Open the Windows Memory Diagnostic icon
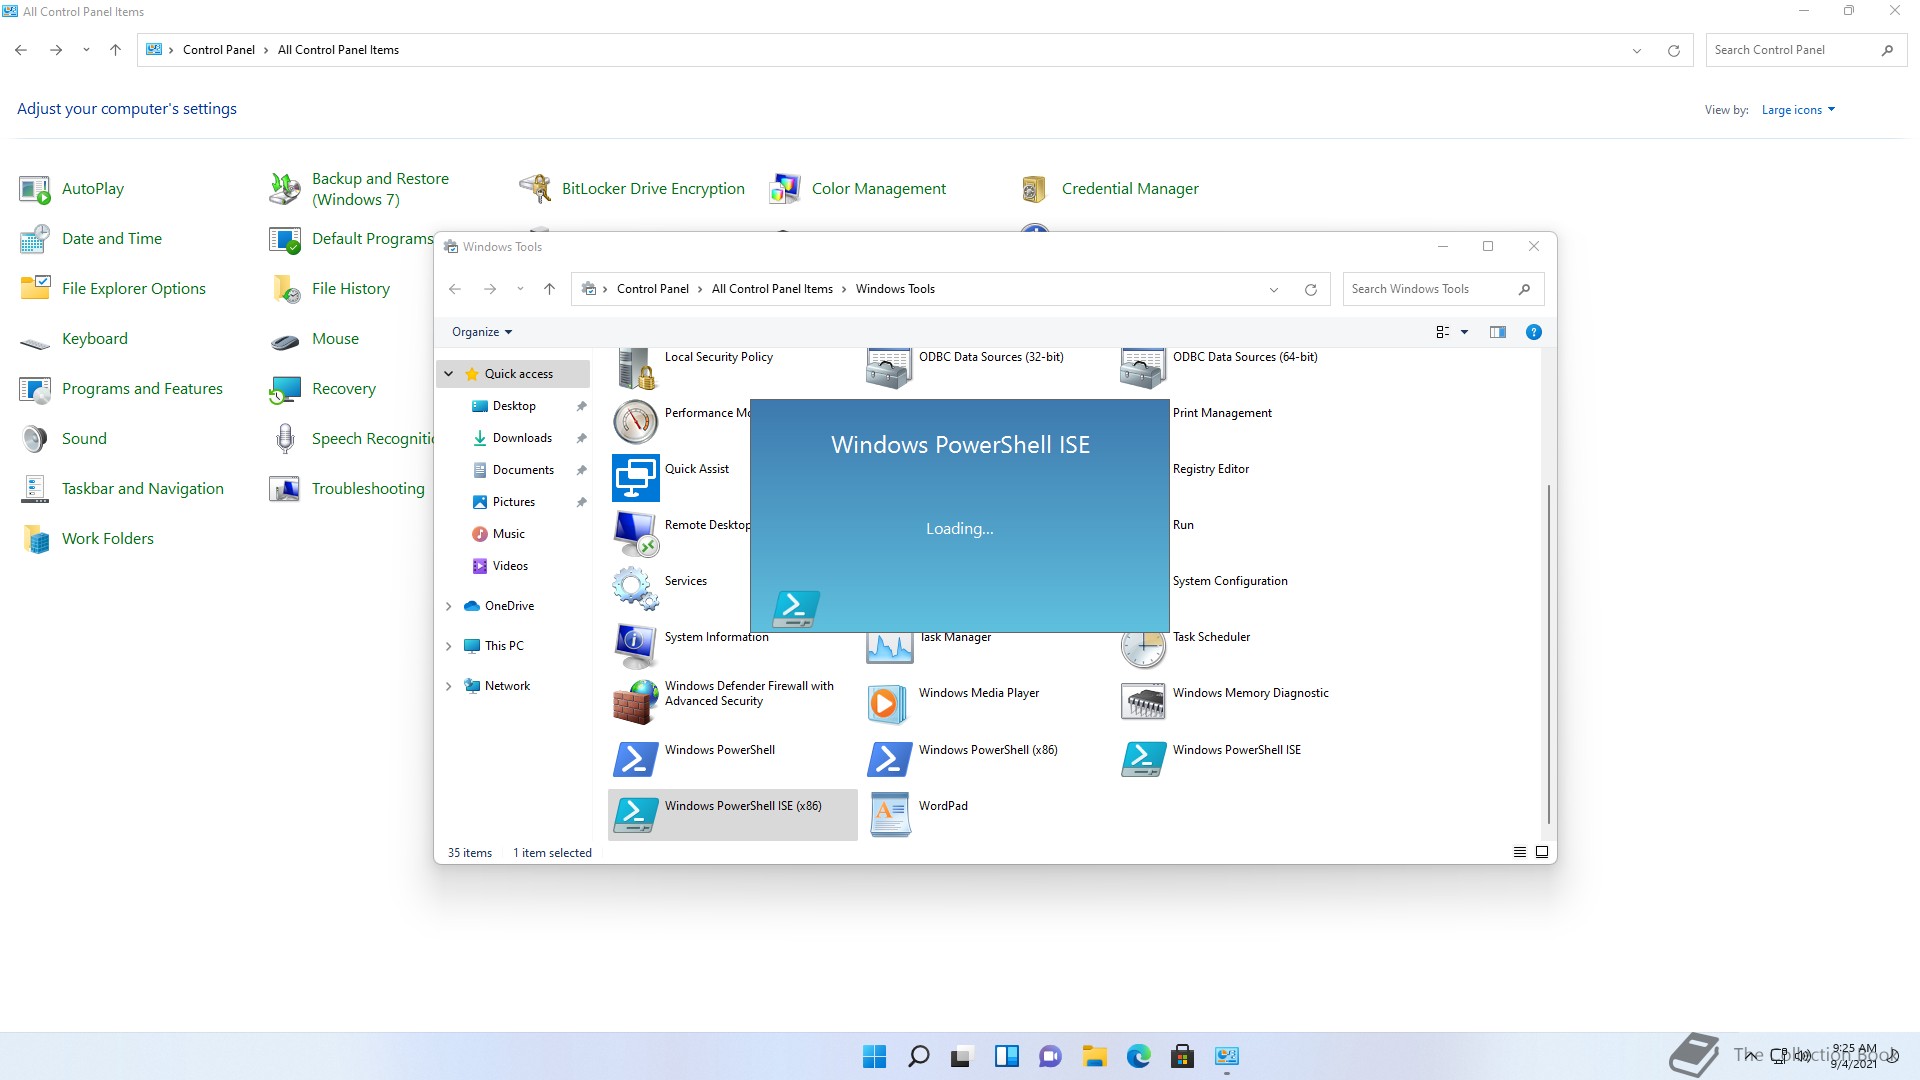Image resolution: width=1920 pixels, height=1080 pixels. (x=1143, y=702)
